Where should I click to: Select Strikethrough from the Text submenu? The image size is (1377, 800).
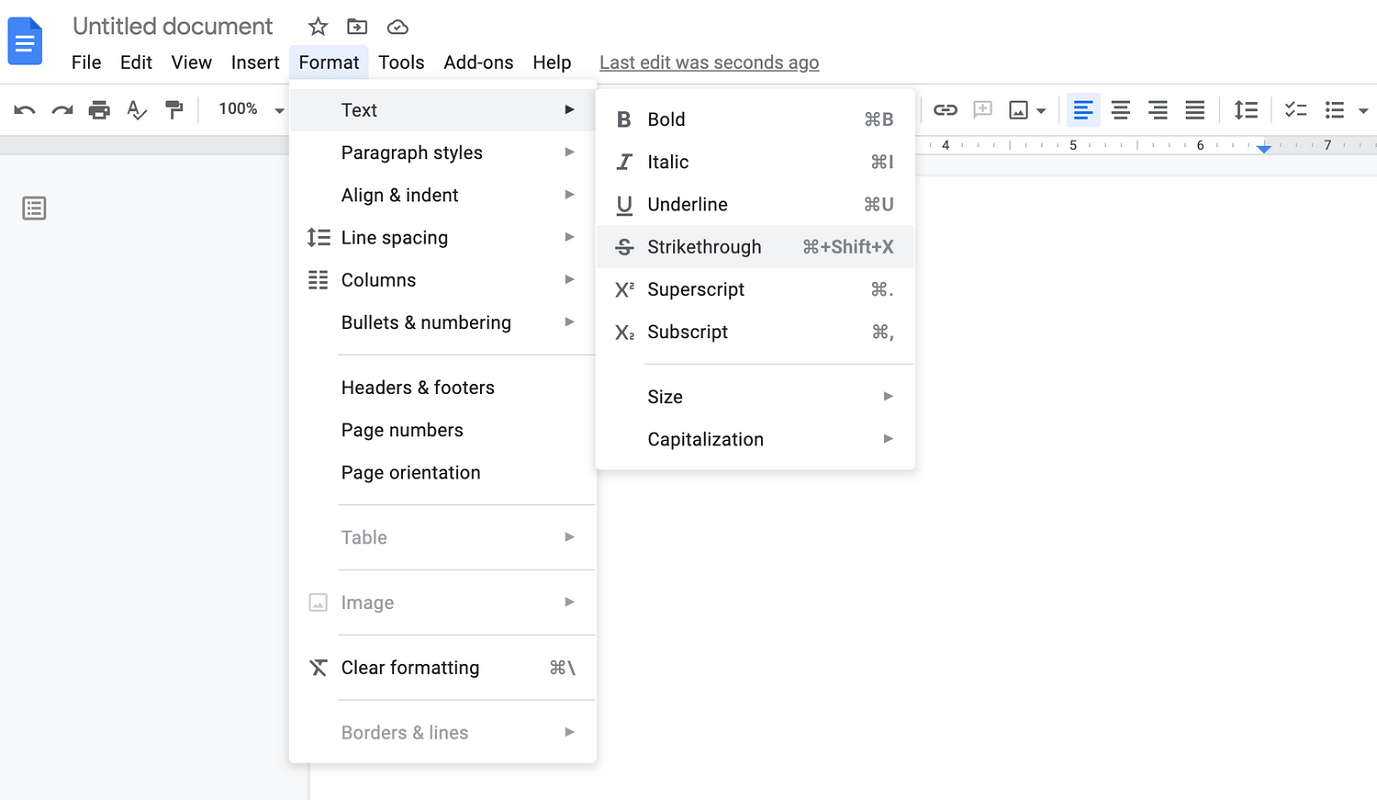point(704,246)
